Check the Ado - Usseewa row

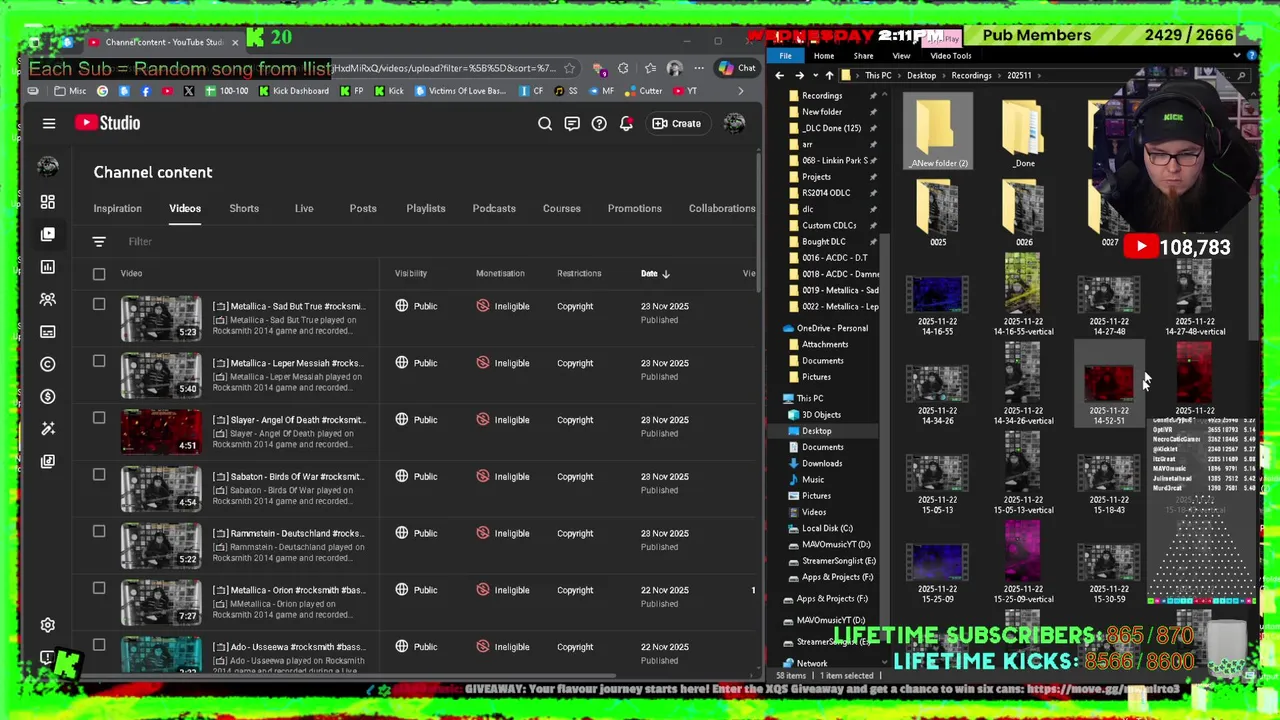[x=99, y=645]
